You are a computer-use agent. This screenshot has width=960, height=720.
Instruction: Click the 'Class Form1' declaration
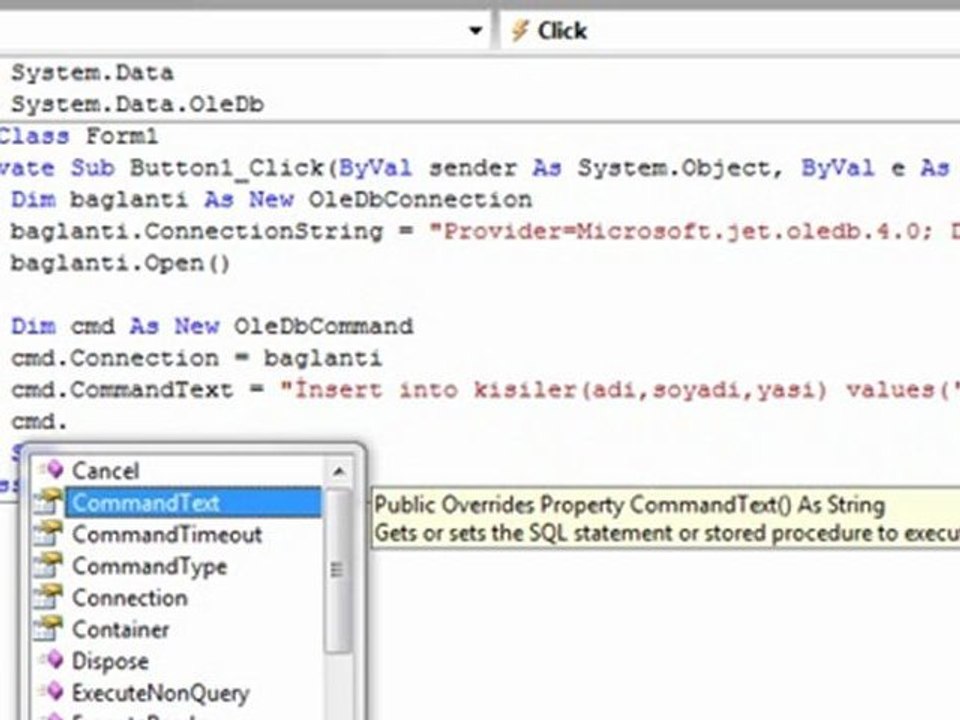pyautogui.click(x=79, y=136)
